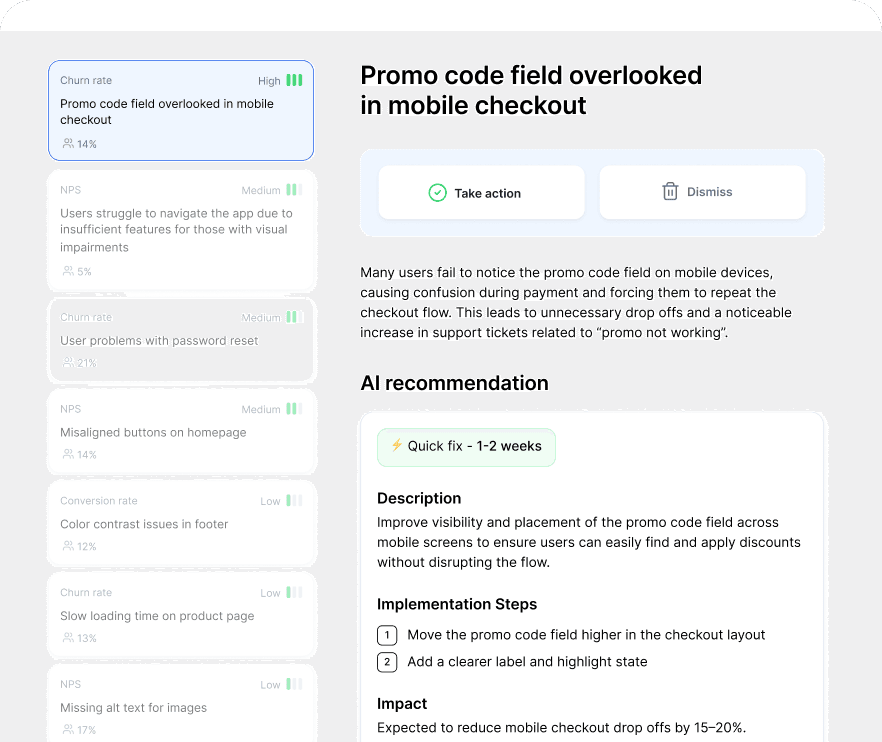Click the Take action checkmark icon
The height and width of the screenshot is (742, 882).
(437, 193)
